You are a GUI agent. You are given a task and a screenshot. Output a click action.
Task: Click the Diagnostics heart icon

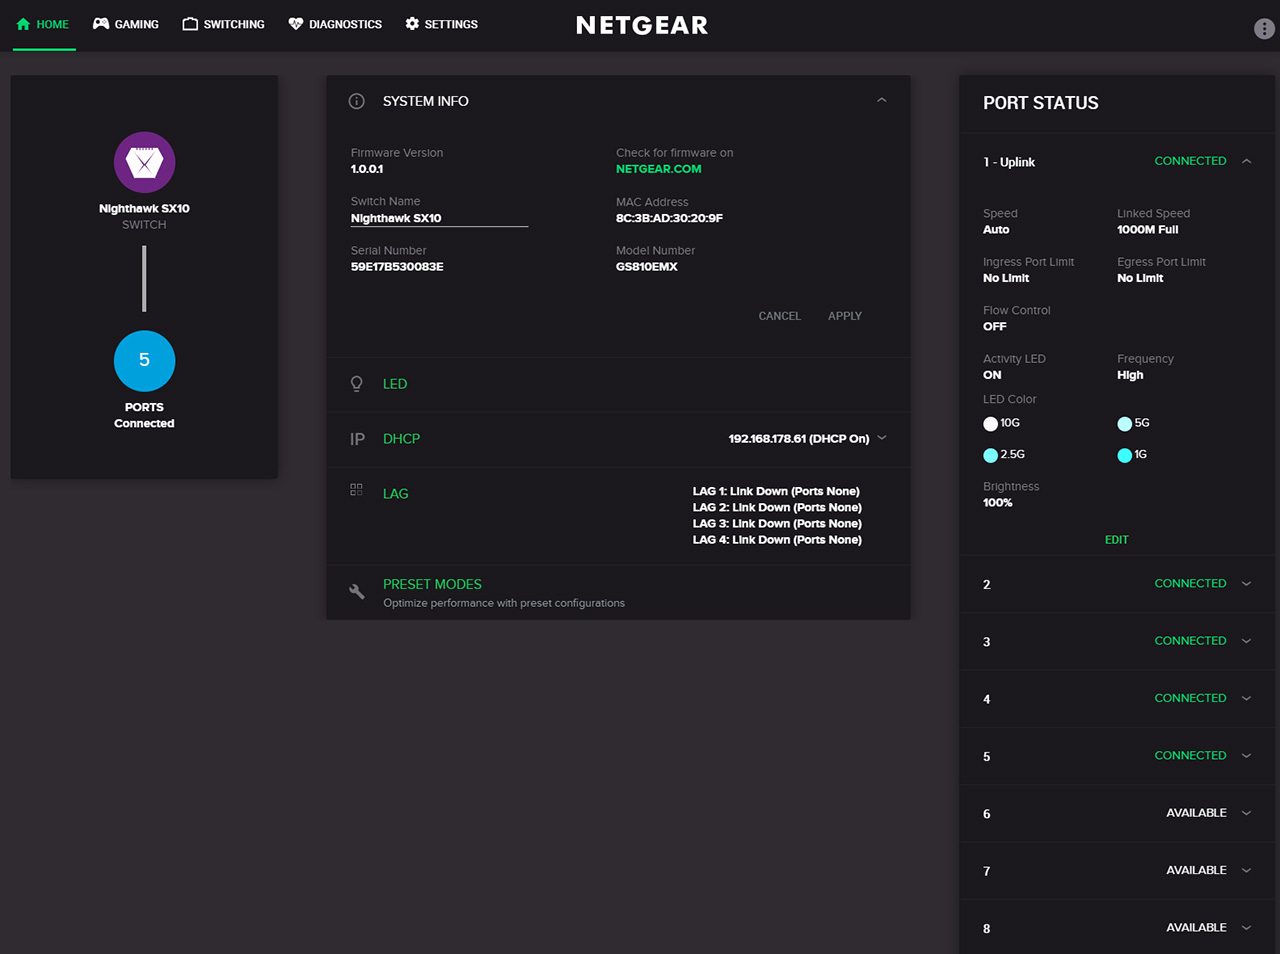click(296, 24)
